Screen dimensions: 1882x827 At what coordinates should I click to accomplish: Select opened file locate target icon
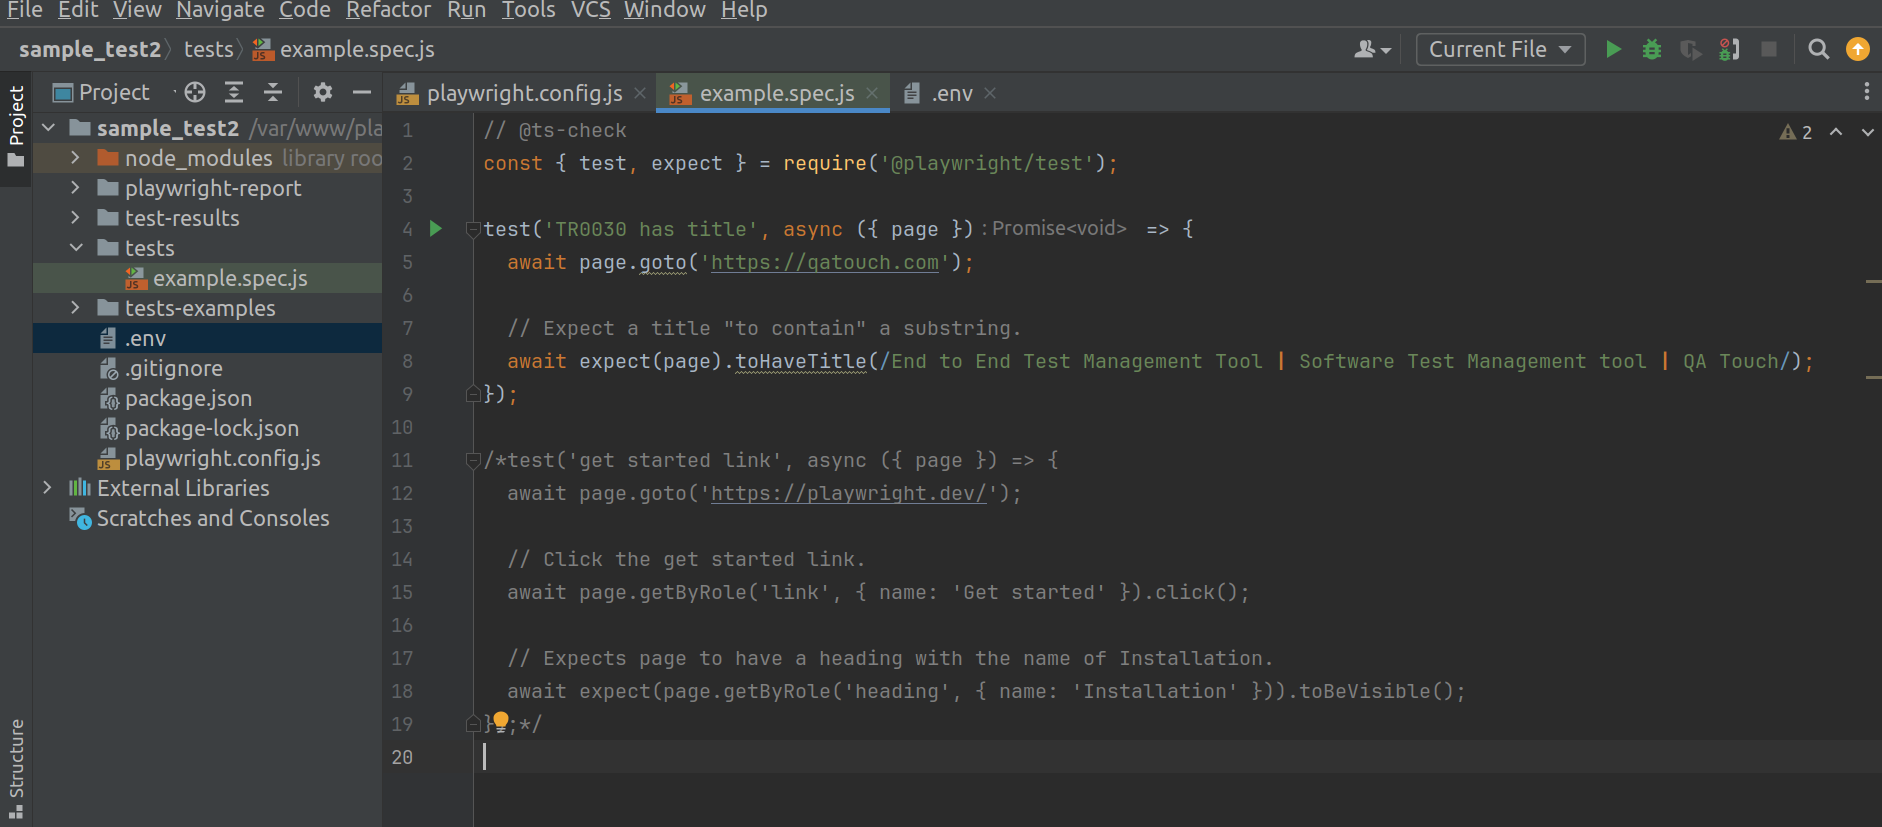(195, 92)
